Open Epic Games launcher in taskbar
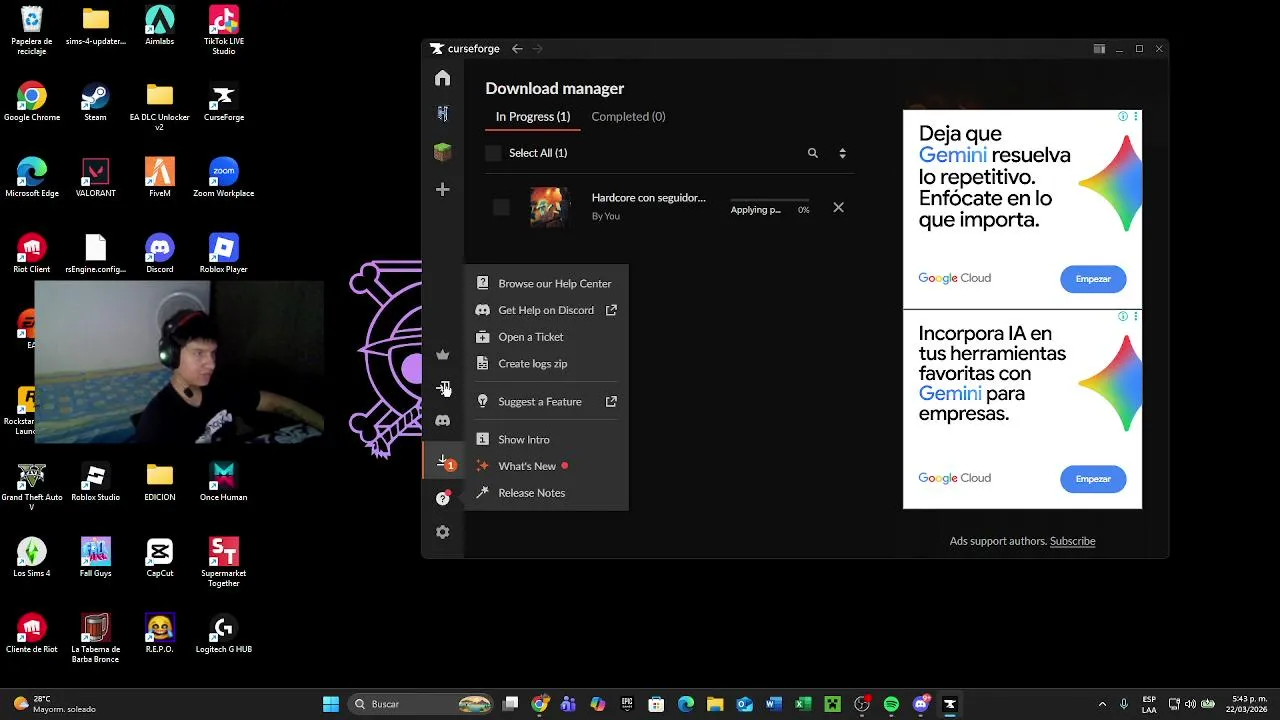This screenshot has height=720, width=1280. click(x=627, y=704)
